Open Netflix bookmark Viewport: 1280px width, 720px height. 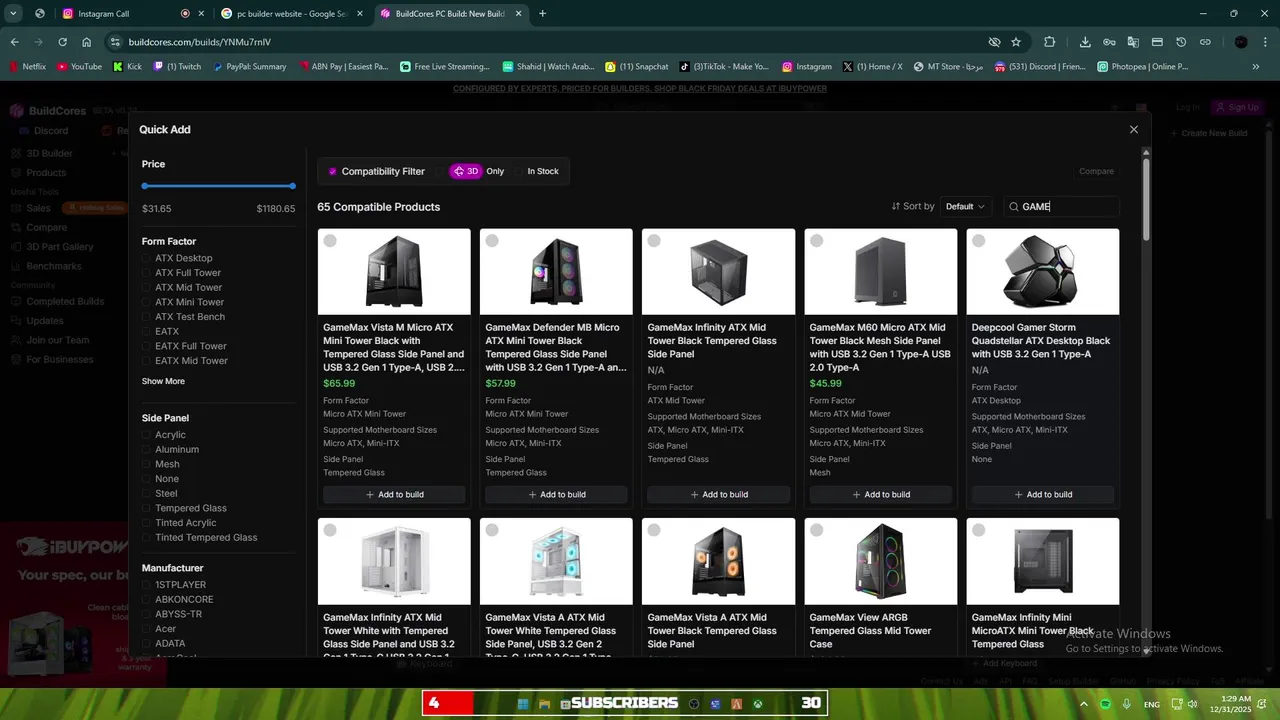click(28, 67)
